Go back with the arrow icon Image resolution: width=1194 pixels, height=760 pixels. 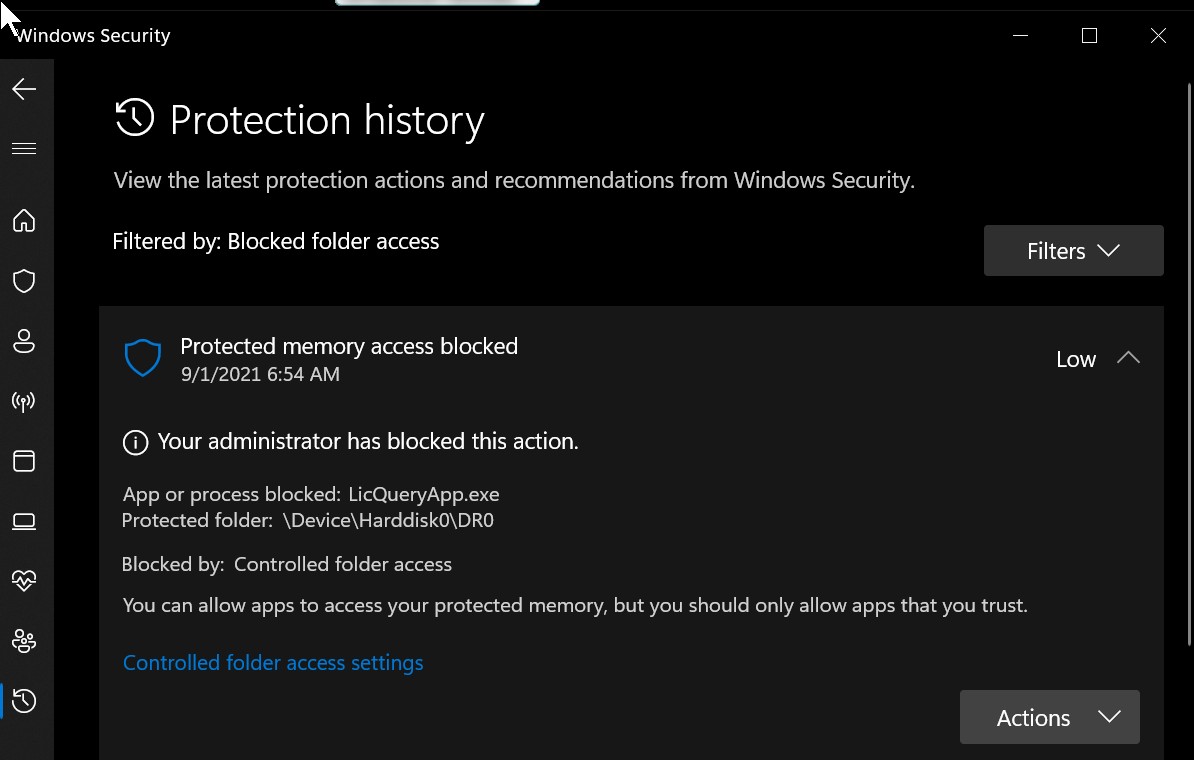point(24,89)
